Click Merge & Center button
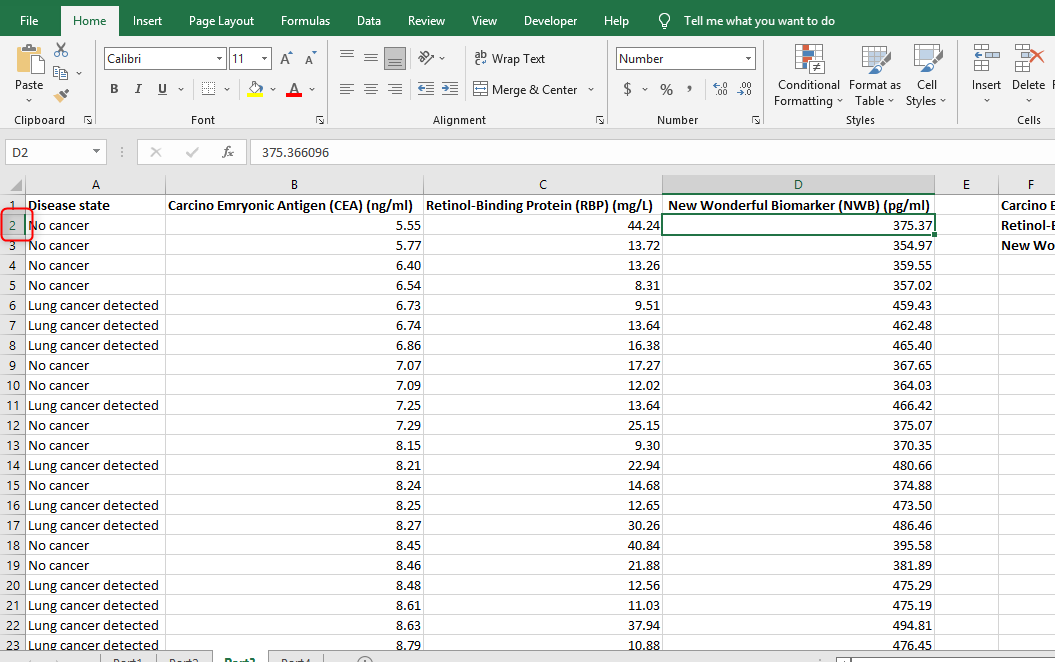Screen dimensions: 1055x662 [x=525, y=89]
